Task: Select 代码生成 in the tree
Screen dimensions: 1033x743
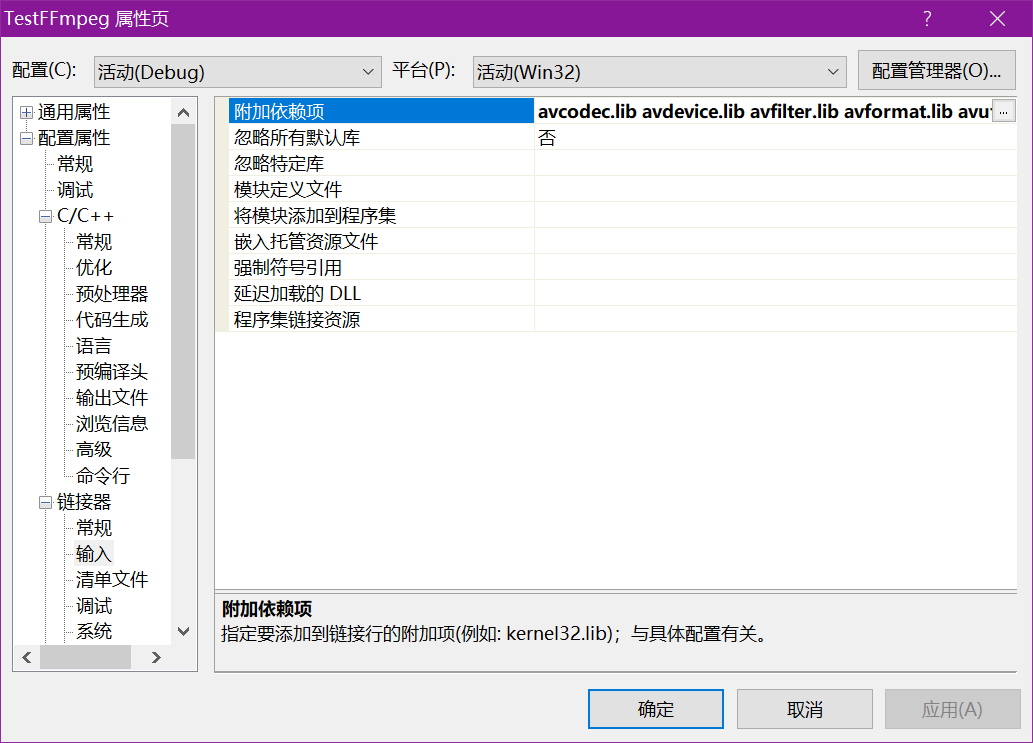Action: [112, 320]
